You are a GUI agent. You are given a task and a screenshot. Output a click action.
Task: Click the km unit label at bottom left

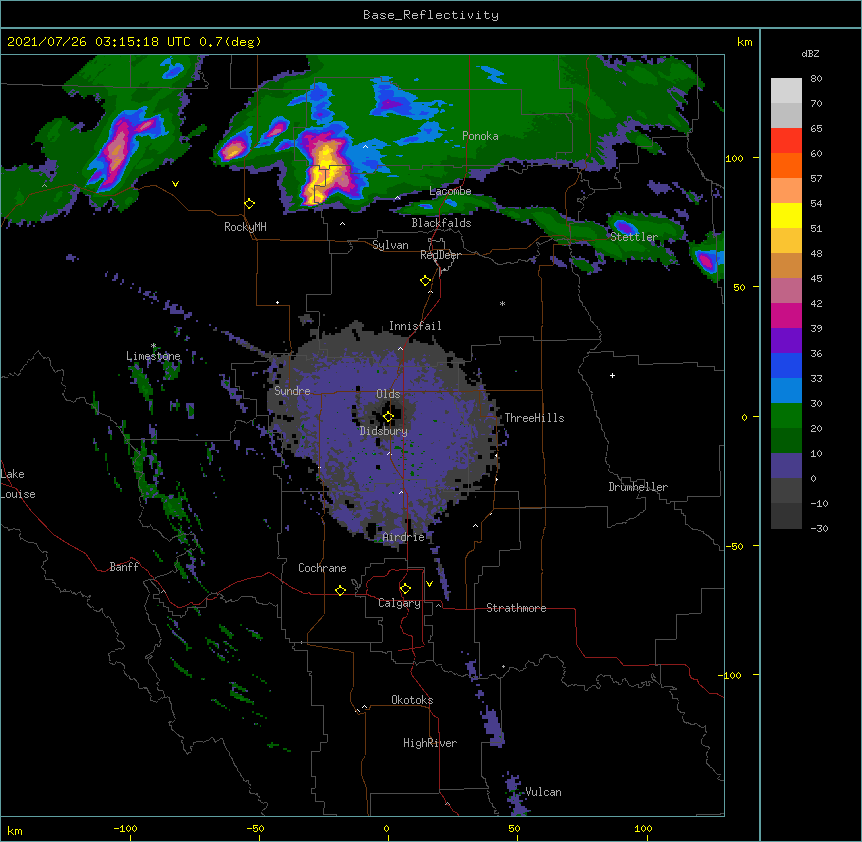point(15,830)
